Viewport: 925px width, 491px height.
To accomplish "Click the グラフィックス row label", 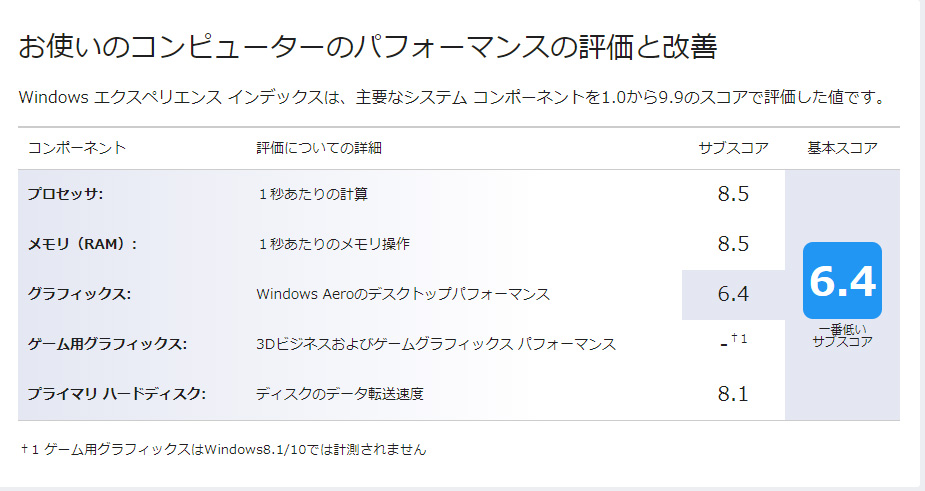I will pyautogui.click(x=79, y=294).
